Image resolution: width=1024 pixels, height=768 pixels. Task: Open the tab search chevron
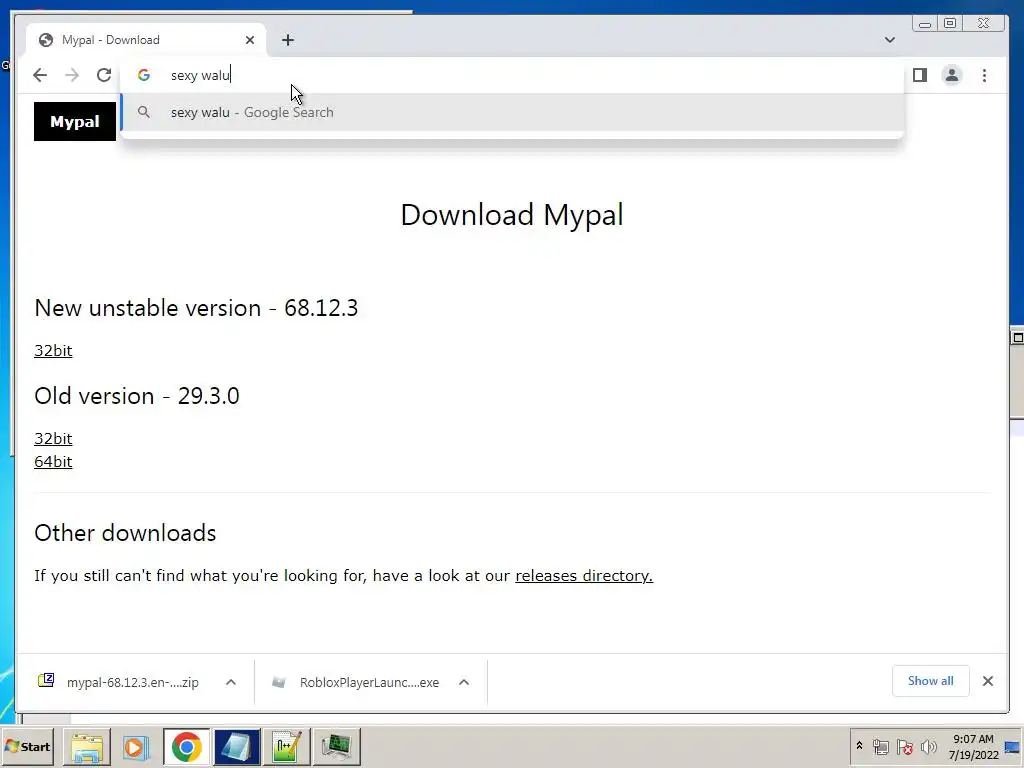[x=889, y=40]
